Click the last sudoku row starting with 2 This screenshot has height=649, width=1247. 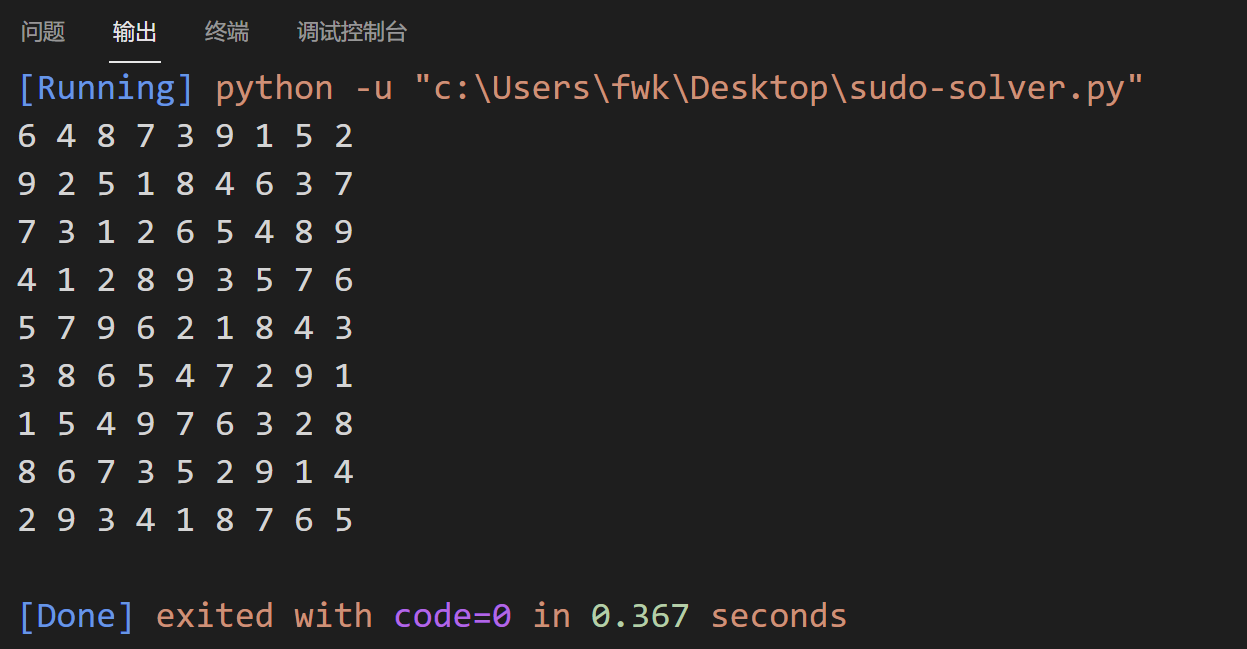185,519
